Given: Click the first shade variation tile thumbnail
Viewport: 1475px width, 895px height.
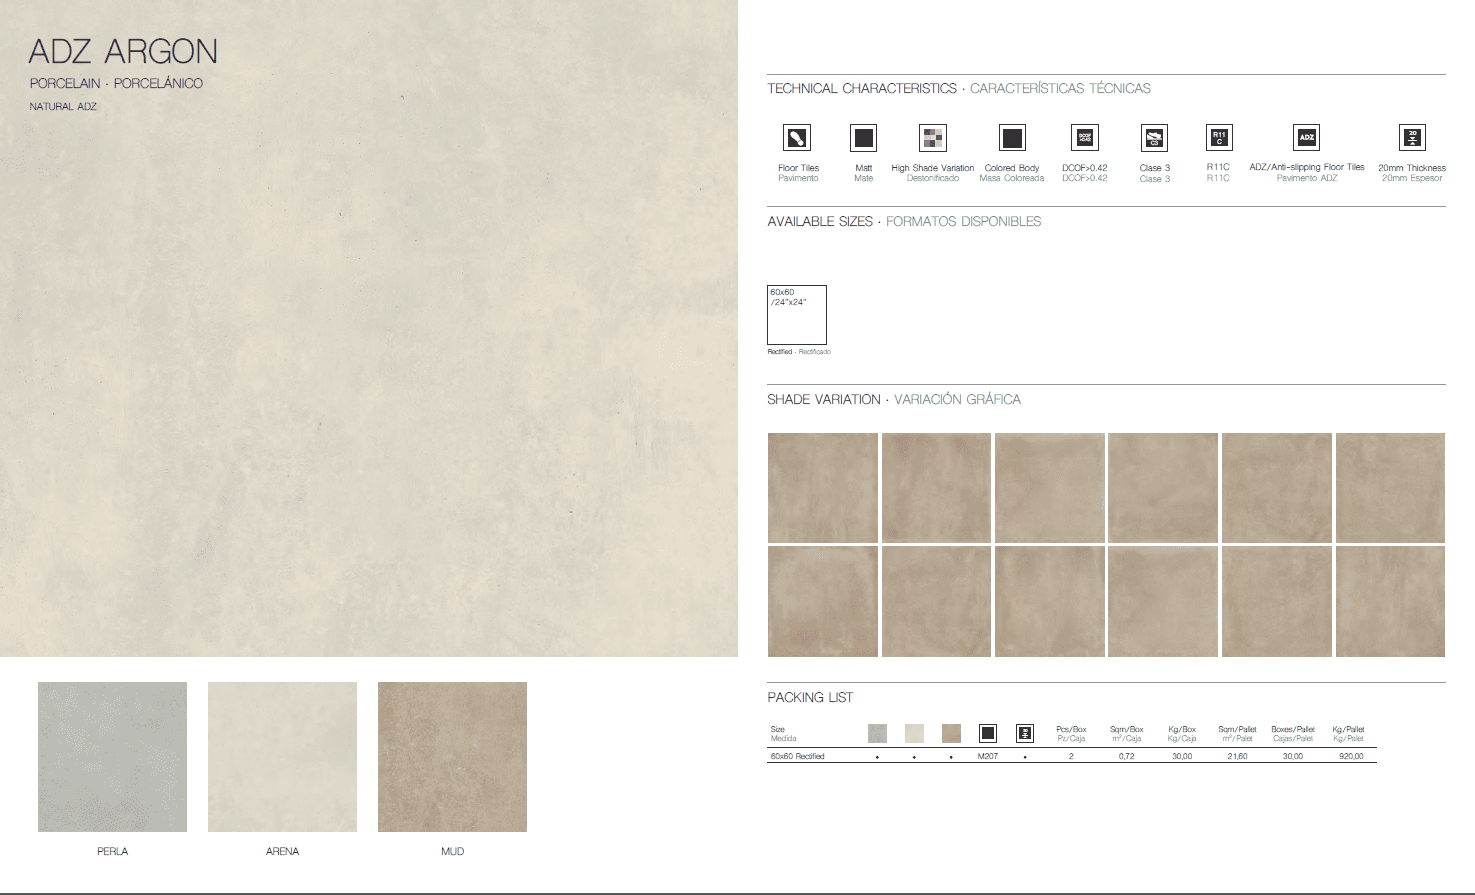Looking at the screenshot, I should [x=822, y=488].
